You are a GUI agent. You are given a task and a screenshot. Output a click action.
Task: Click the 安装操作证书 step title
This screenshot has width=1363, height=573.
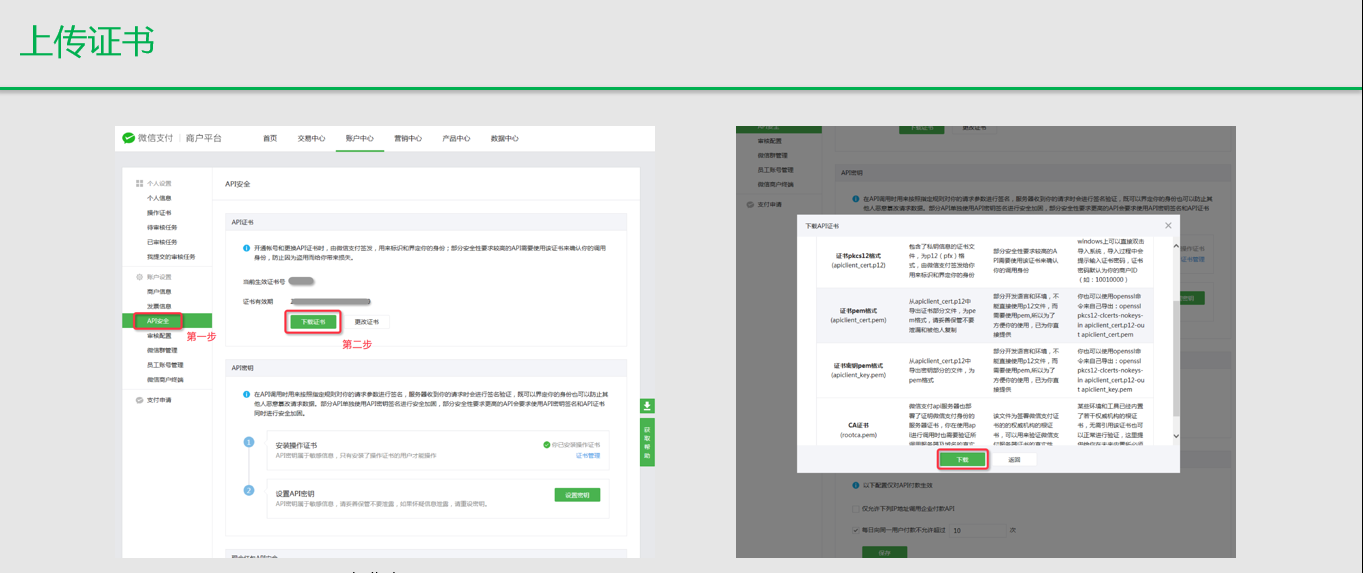click(x=296, y=444)
